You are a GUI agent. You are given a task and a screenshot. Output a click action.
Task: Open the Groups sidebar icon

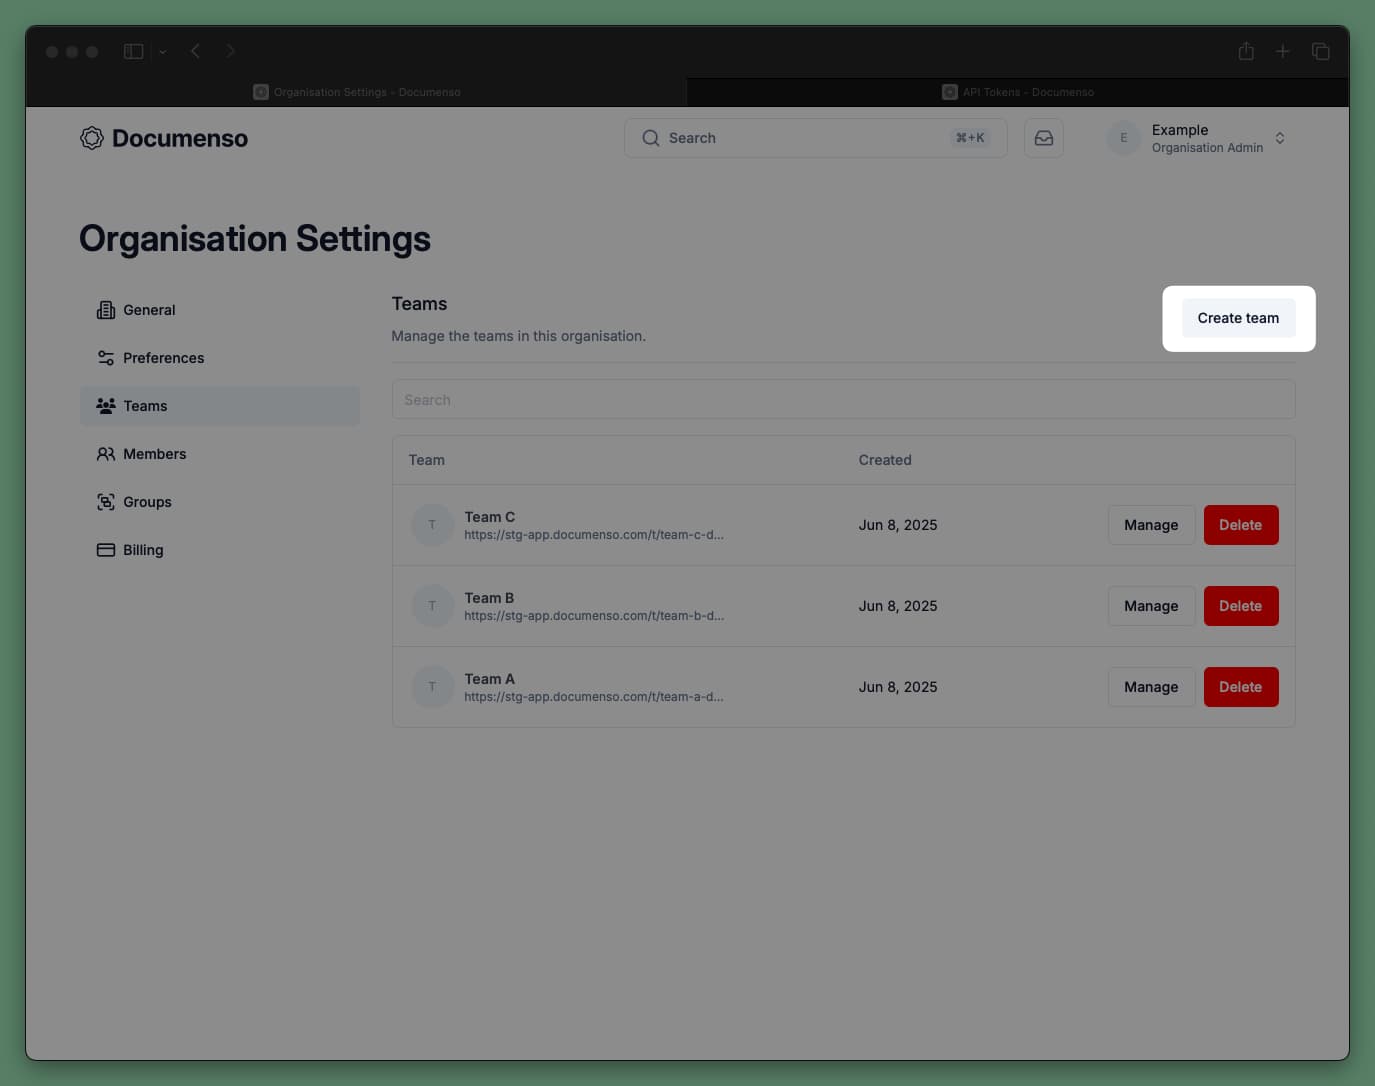click(106, 501)
